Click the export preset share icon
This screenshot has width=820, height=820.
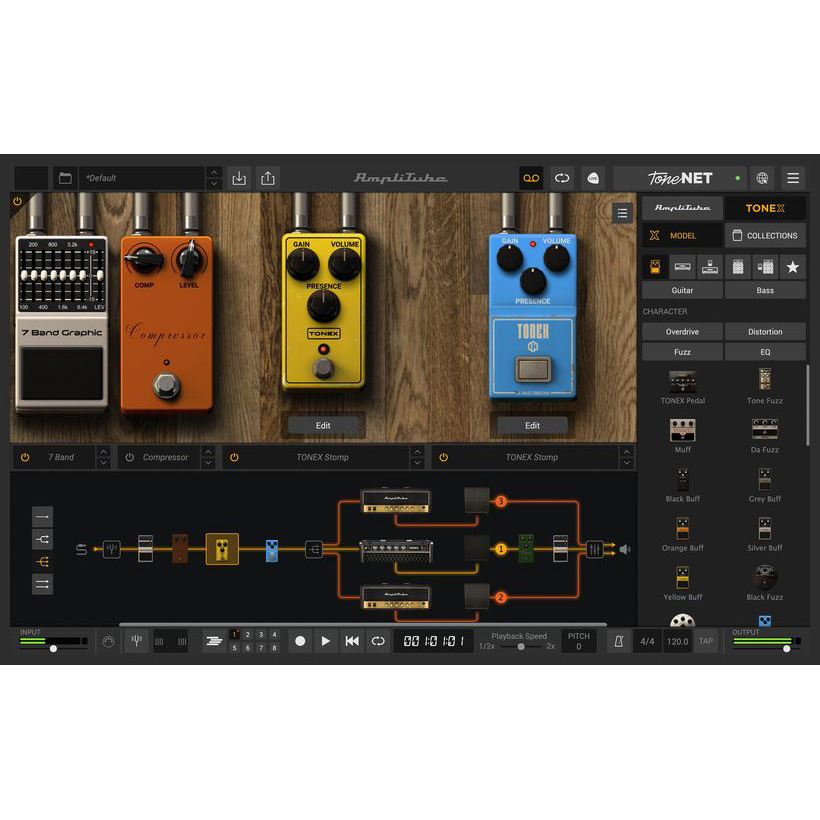[x=268, y=178]
